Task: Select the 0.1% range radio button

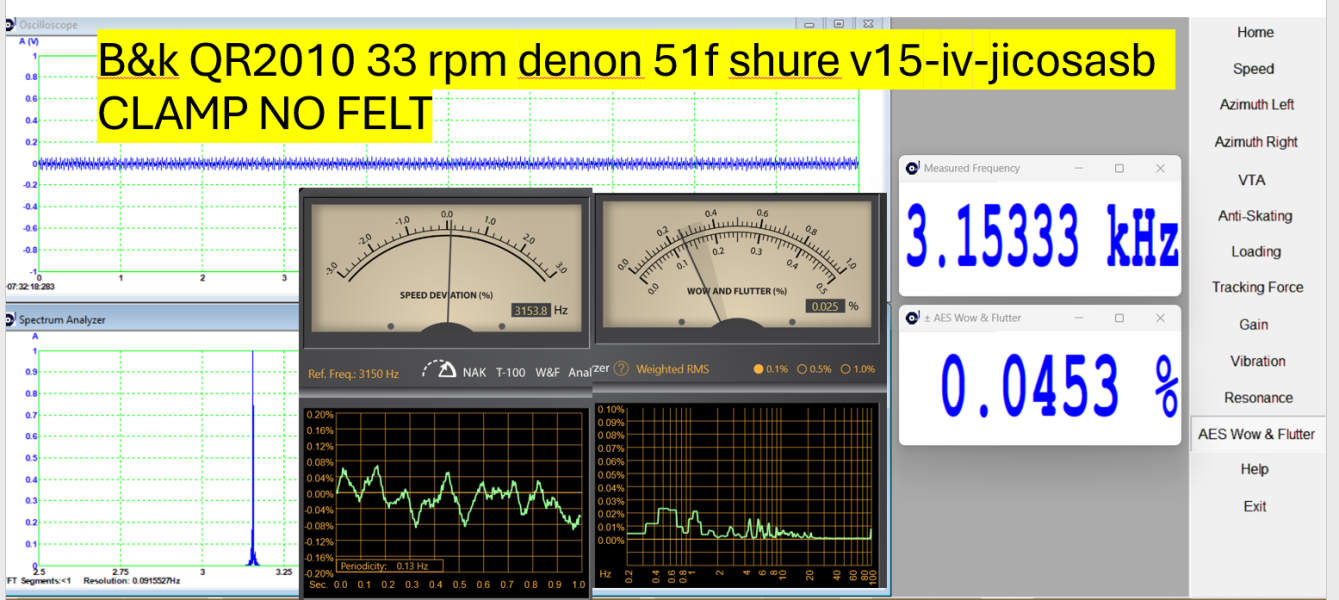Action: point(760,369)
